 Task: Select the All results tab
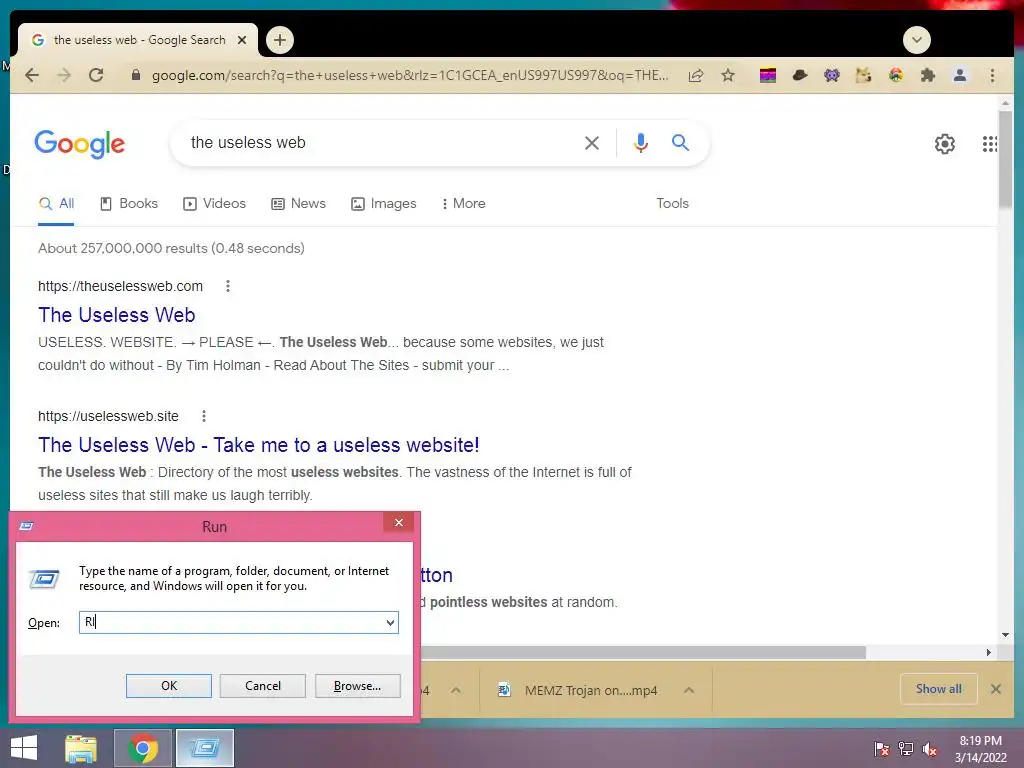[56, 204]
